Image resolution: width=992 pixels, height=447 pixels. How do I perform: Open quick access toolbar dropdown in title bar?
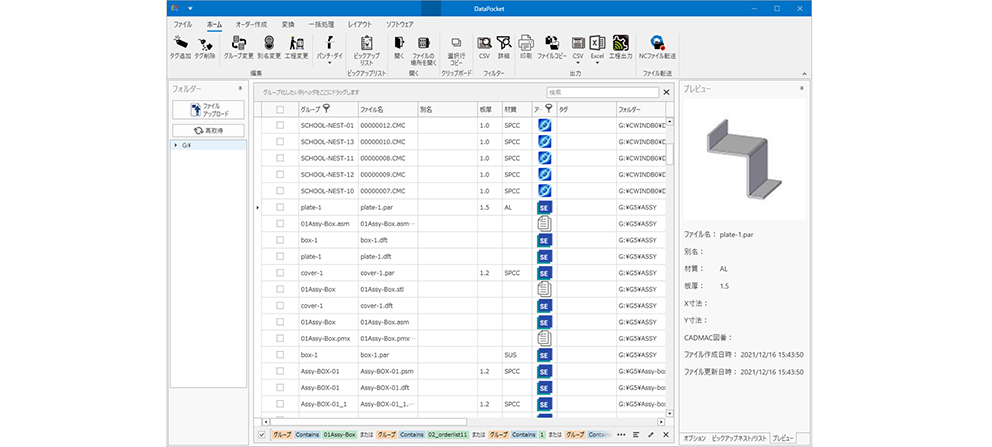(189, 8)
